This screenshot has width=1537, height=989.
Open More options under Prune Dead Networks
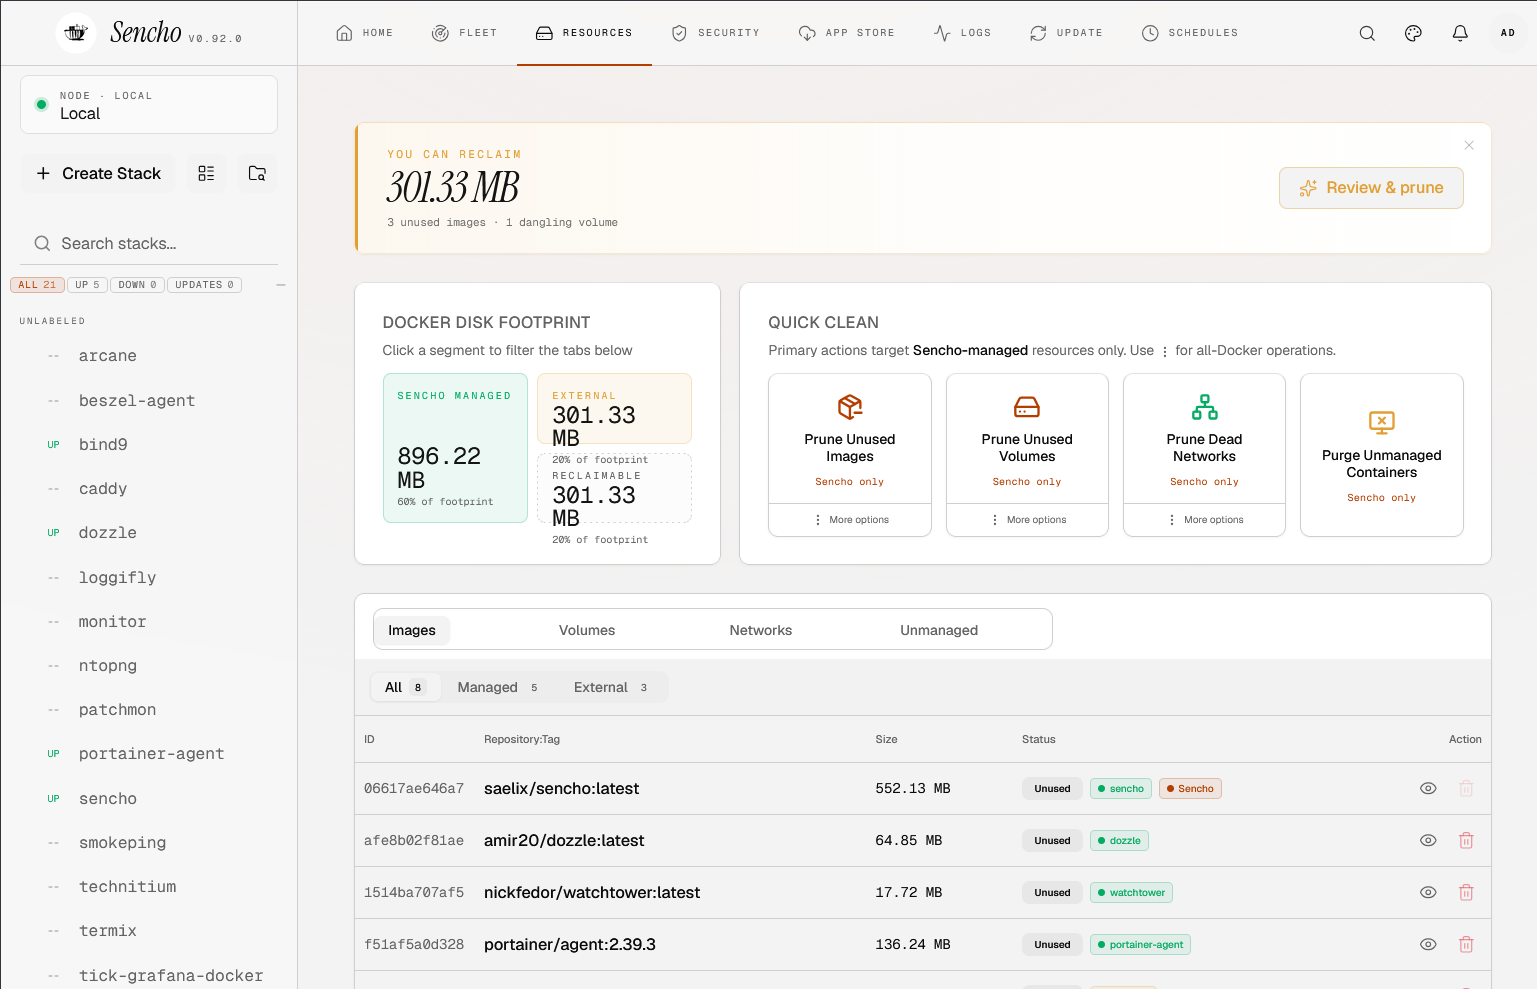[x=1204, y=520]
